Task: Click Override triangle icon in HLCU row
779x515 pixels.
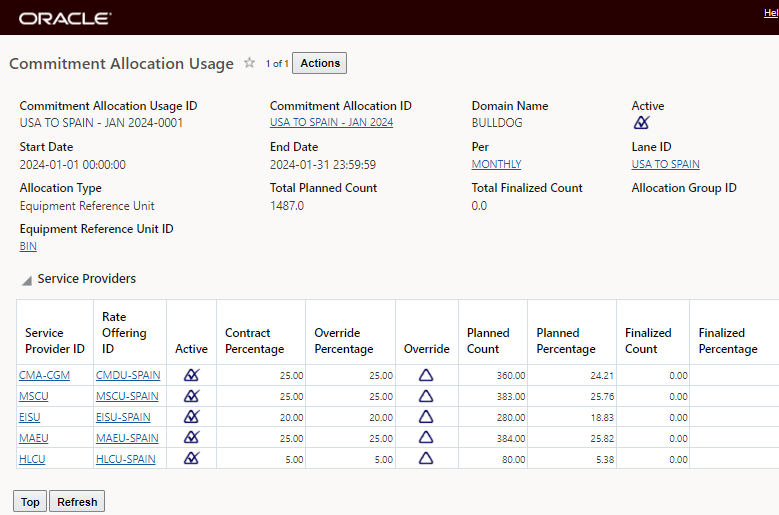Action: pyautogui.click(x=426, y=458)
